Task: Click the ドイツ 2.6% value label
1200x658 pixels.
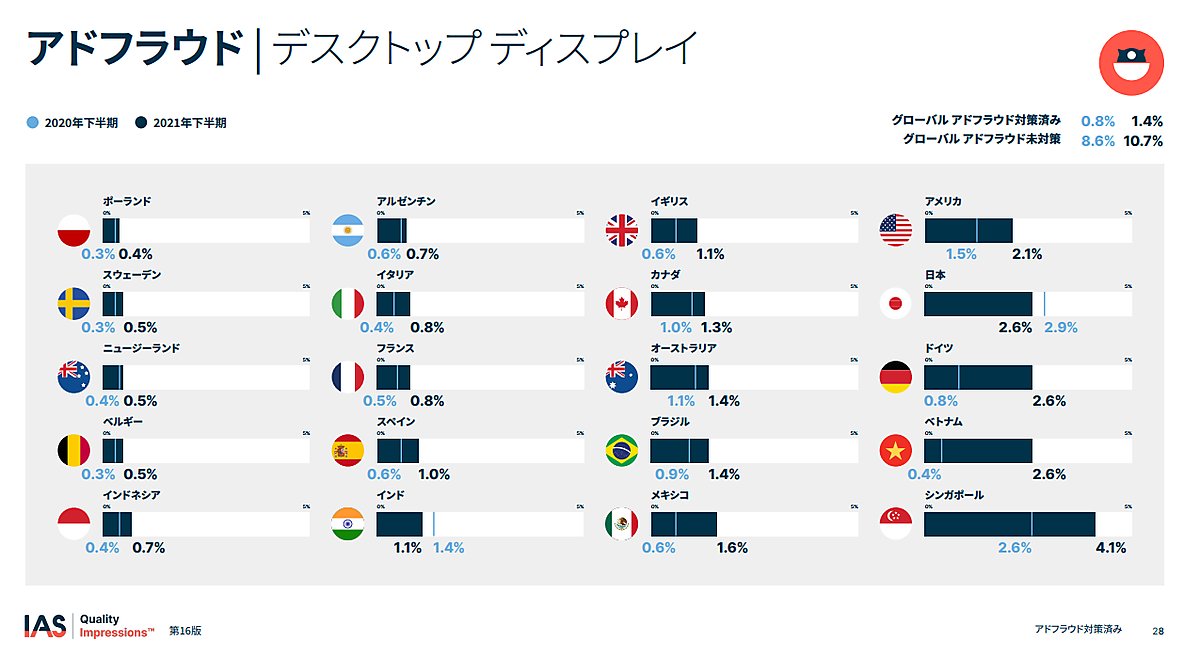Action: pyautogui.click(x=1049, y=401)
